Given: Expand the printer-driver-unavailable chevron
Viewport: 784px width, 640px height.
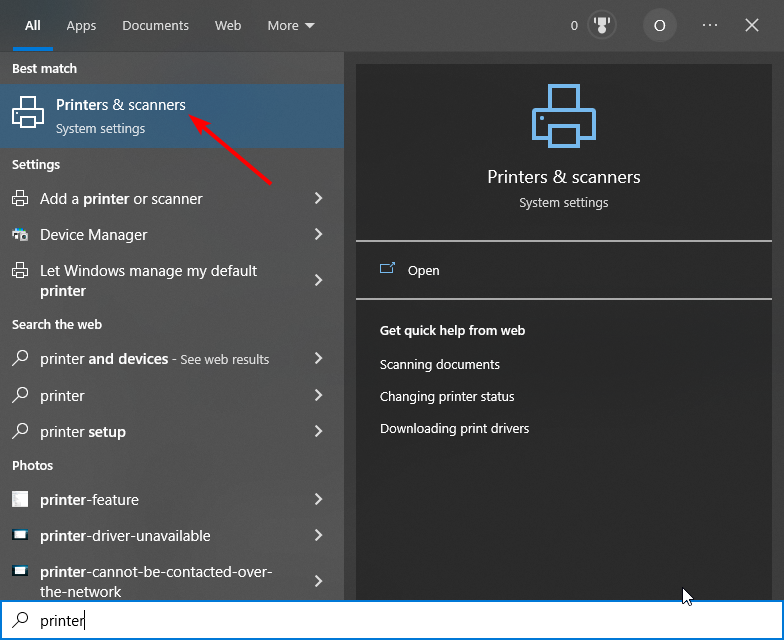Looking at the screenshot, I should point(318,535).
